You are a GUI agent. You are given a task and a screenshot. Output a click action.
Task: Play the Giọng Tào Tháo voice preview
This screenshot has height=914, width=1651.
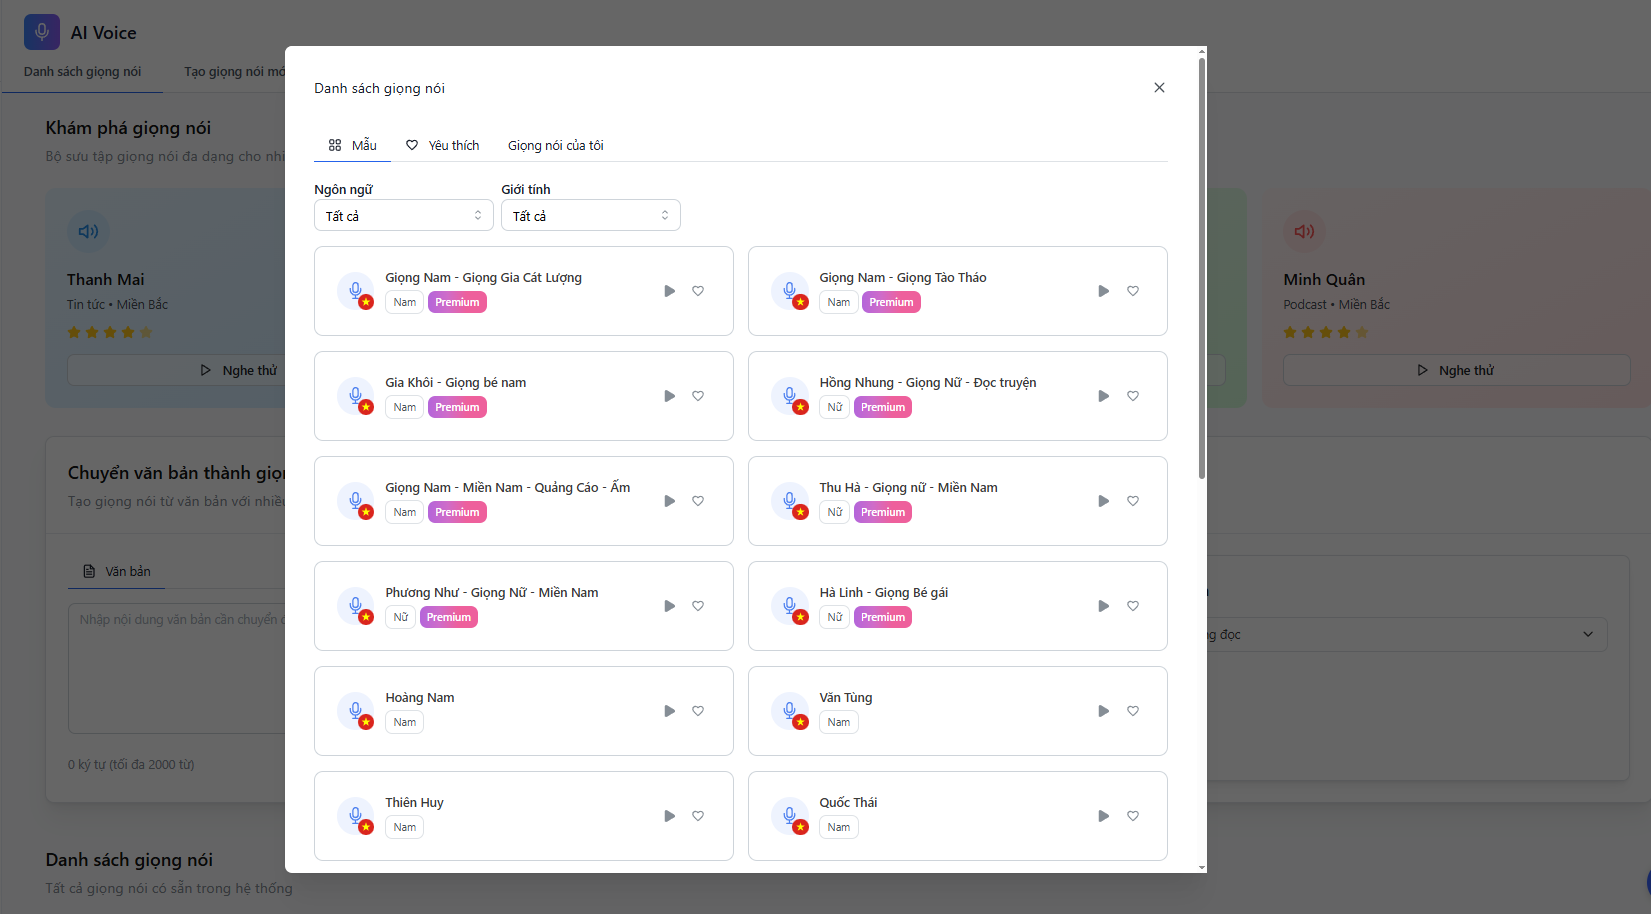1103,291
